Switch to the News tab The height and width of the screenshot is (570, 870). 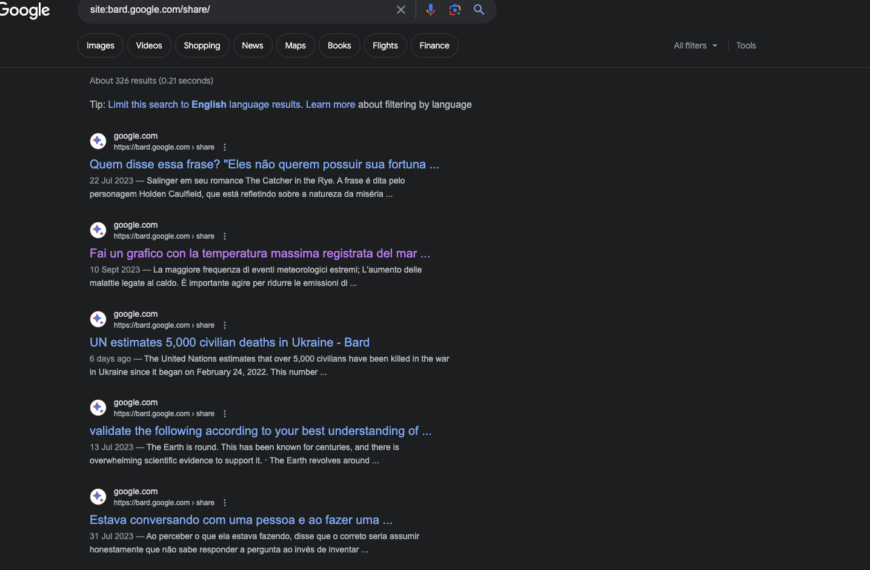252,46
